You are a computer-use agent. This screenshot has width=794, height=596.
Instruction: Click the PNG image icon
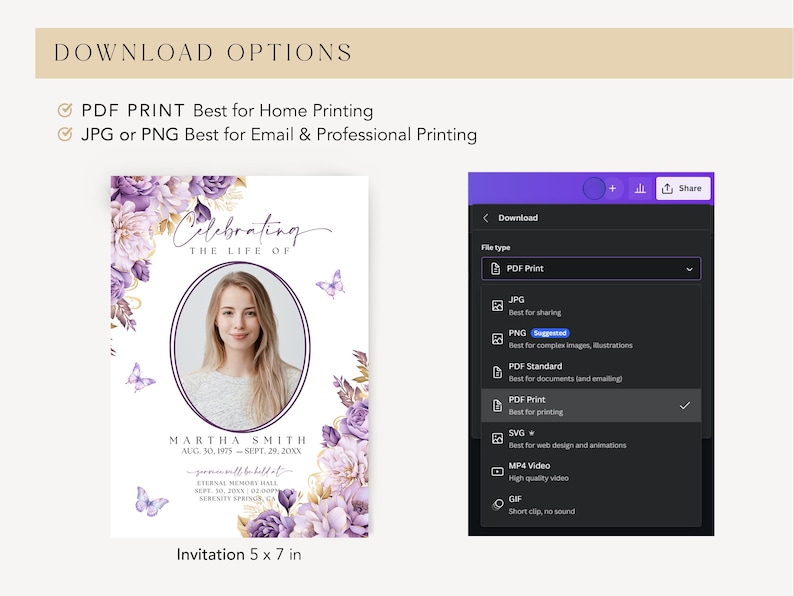[x=497, y=339]
